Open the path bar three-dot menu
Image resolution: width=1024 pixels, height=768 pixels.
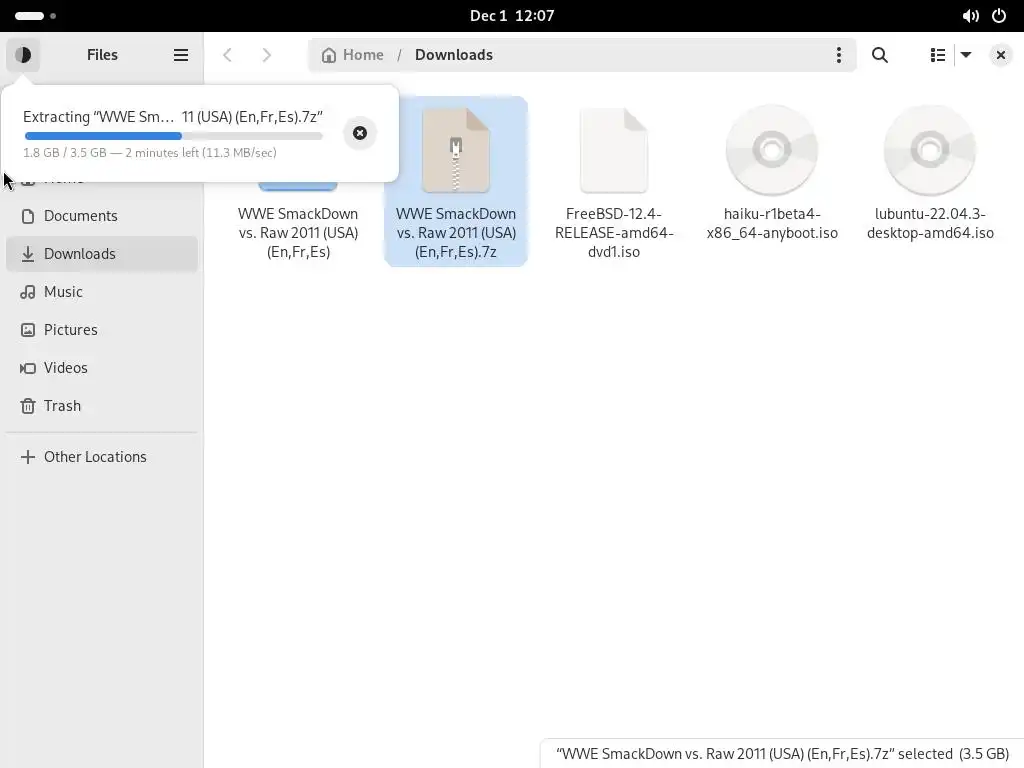(839, 55)
